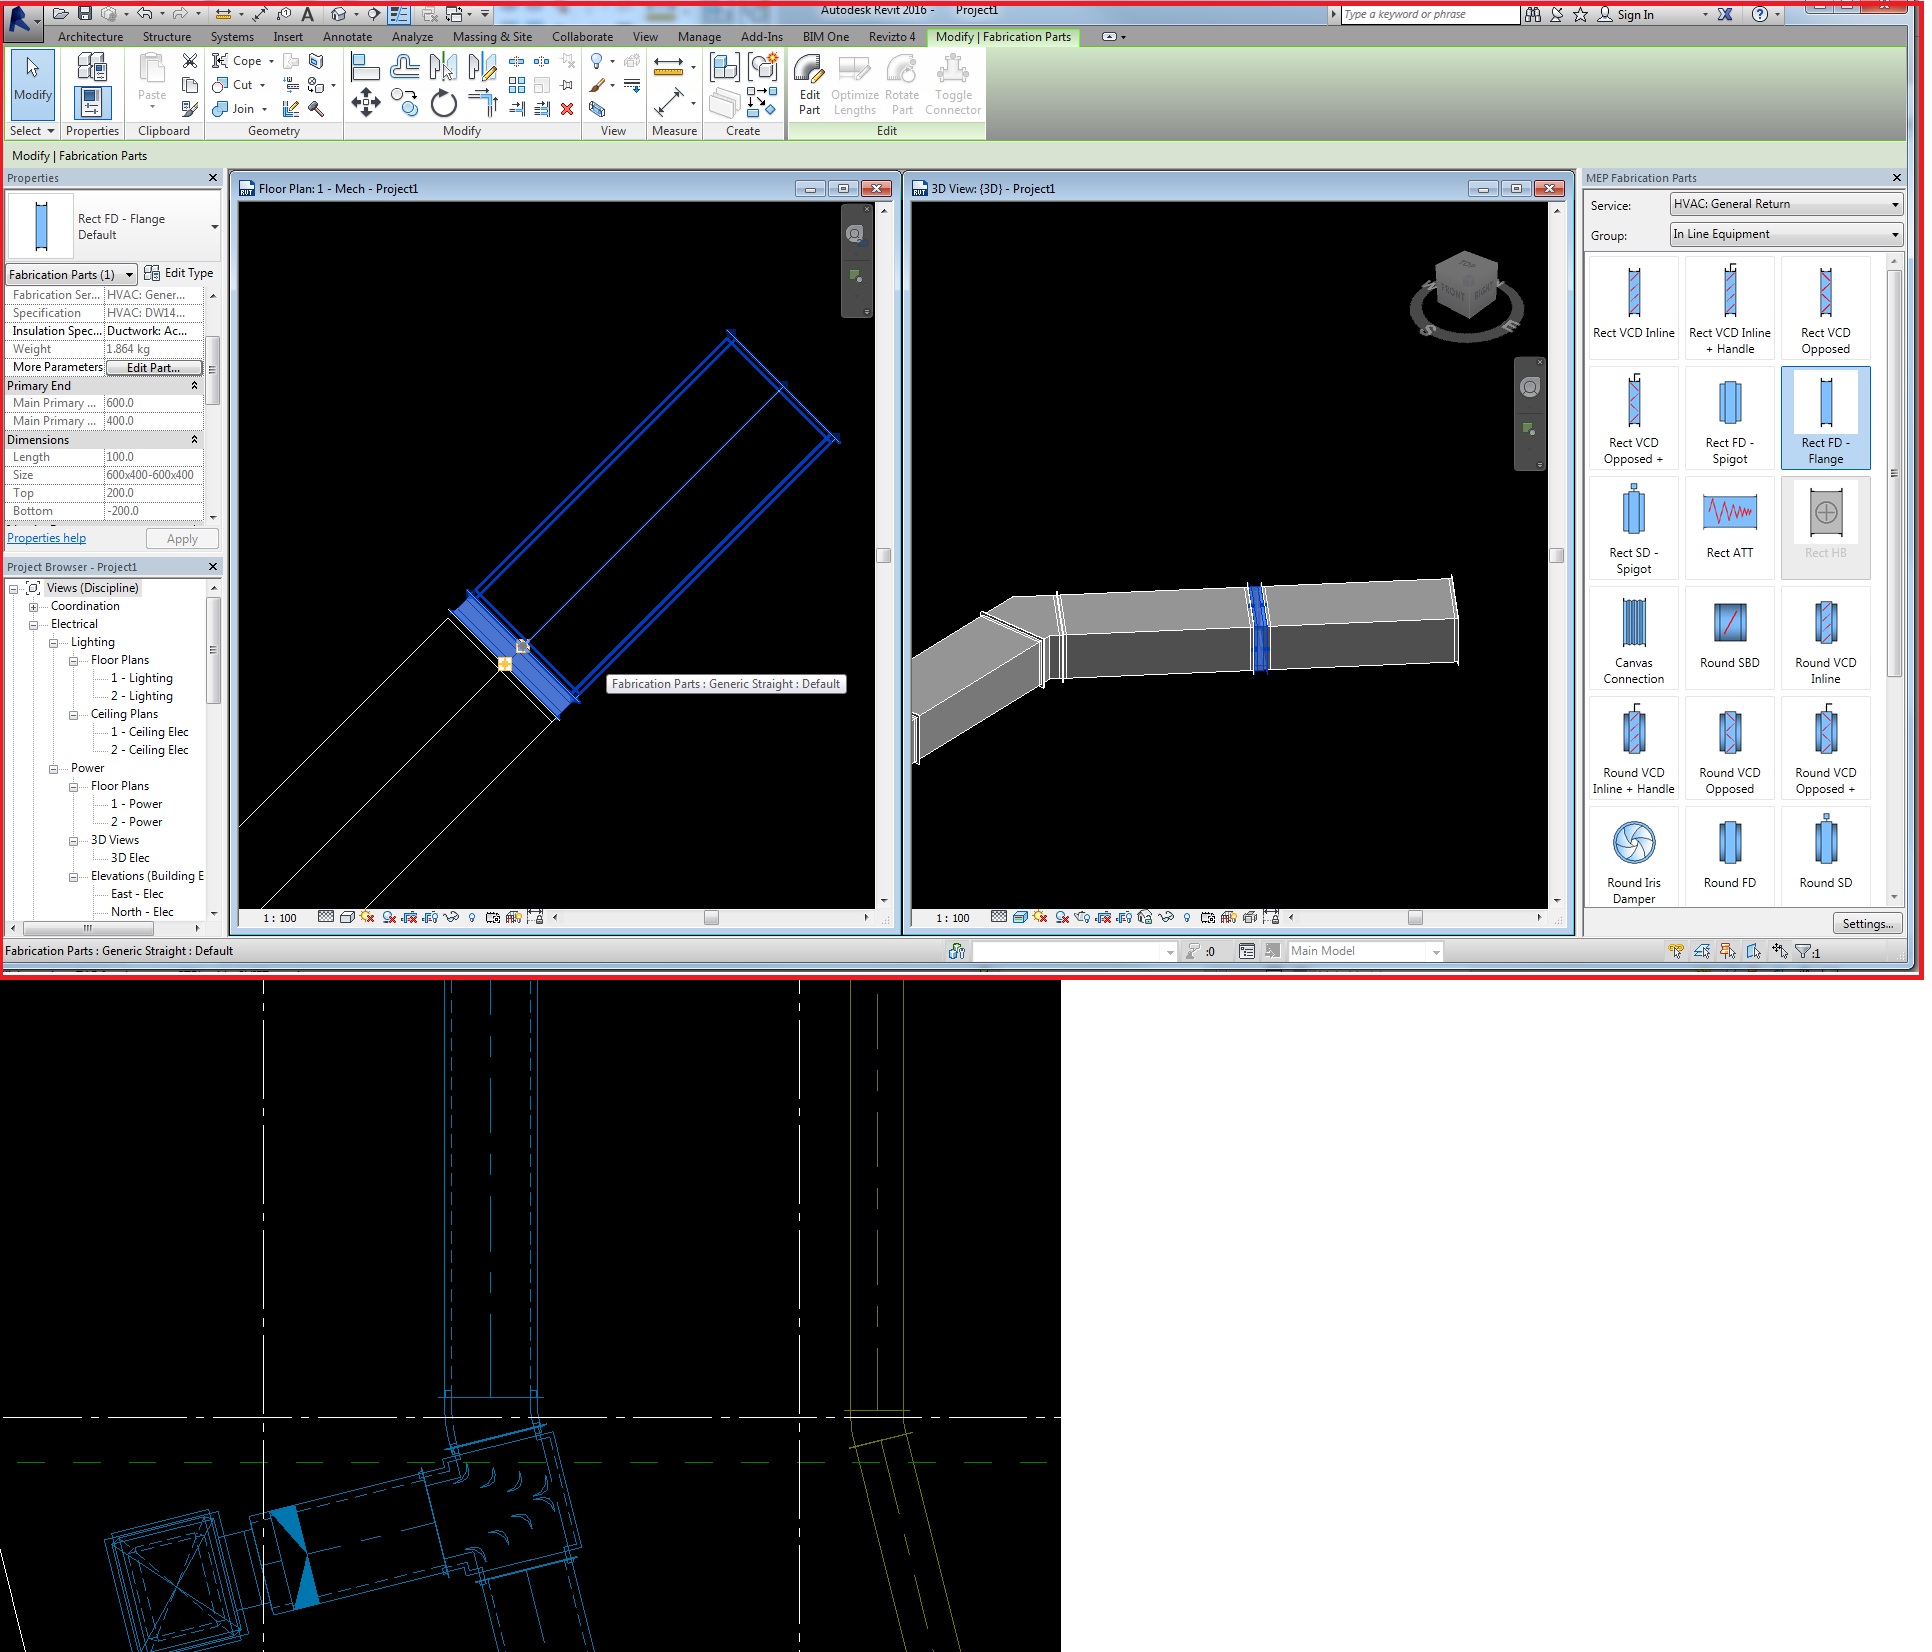This screenshot has width=1932, height=1652.
Task: Collapse the Electrical node in Project Browser
Action: tap(32, 623)
